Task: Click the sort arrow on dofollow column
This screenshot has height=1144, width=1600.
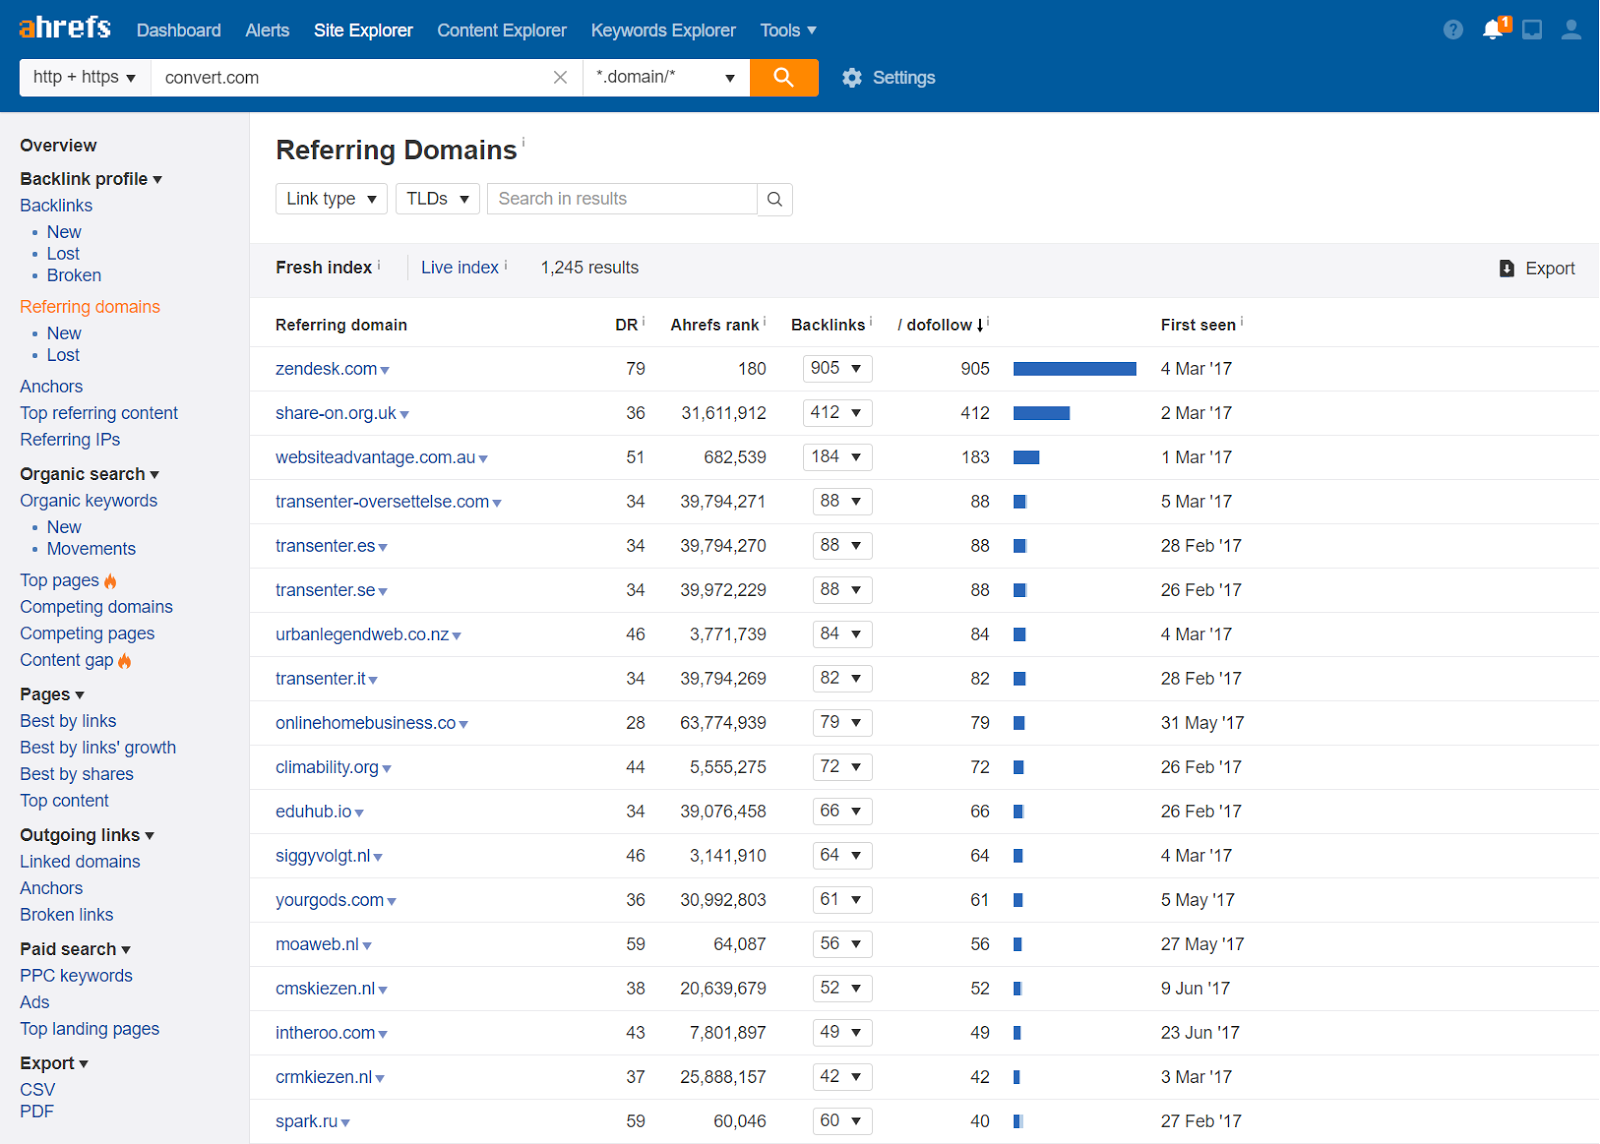Action: tap(980, 326)
